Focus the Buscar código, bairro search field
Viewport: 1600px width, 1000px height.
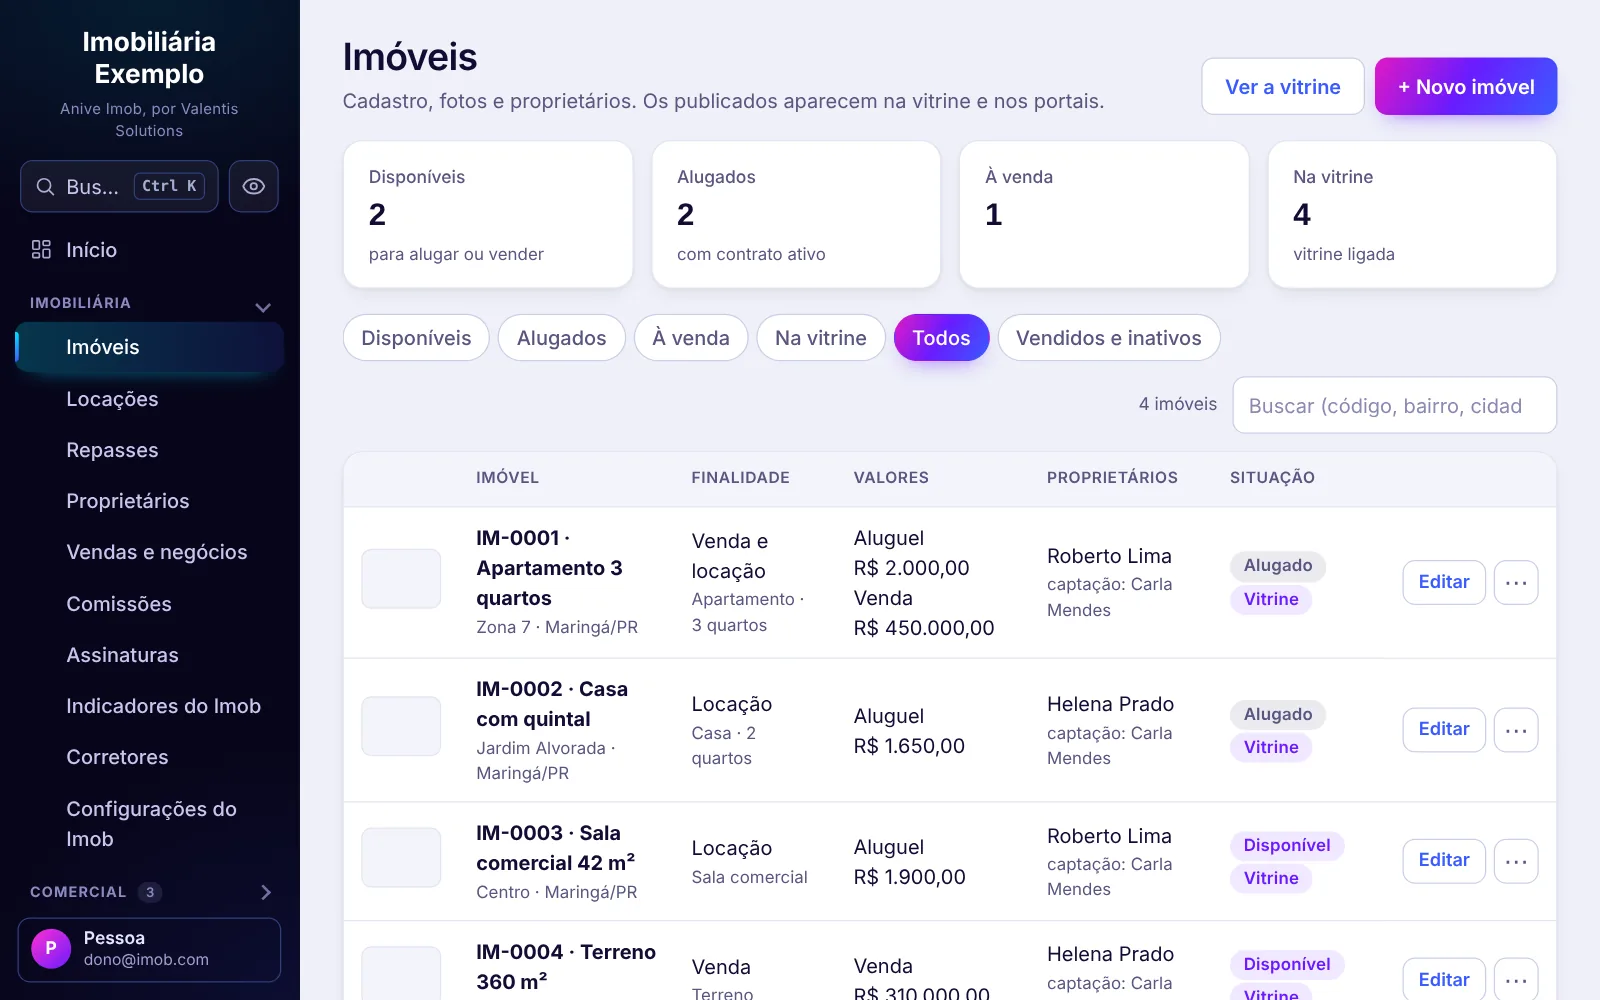[x=1395, y=405]
